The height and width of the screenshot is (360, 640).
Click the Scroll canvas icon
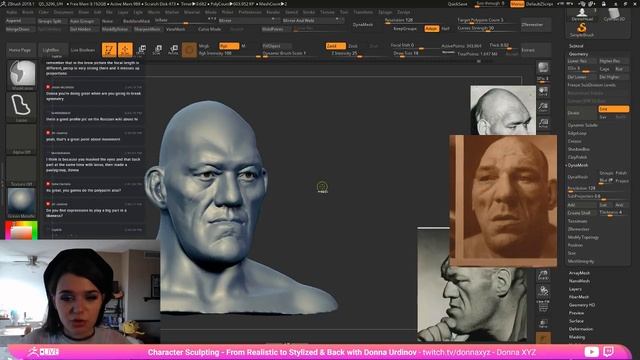543,91
